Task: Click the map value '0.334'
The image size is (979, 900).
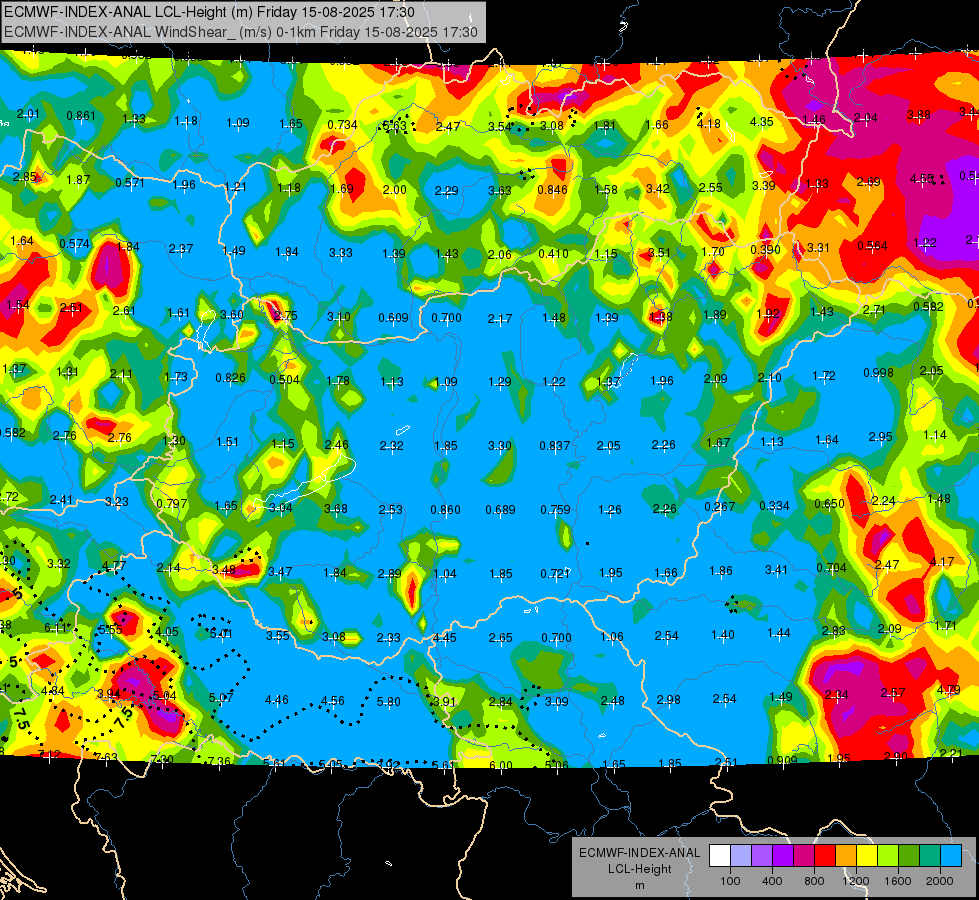Action: (774, 506)
